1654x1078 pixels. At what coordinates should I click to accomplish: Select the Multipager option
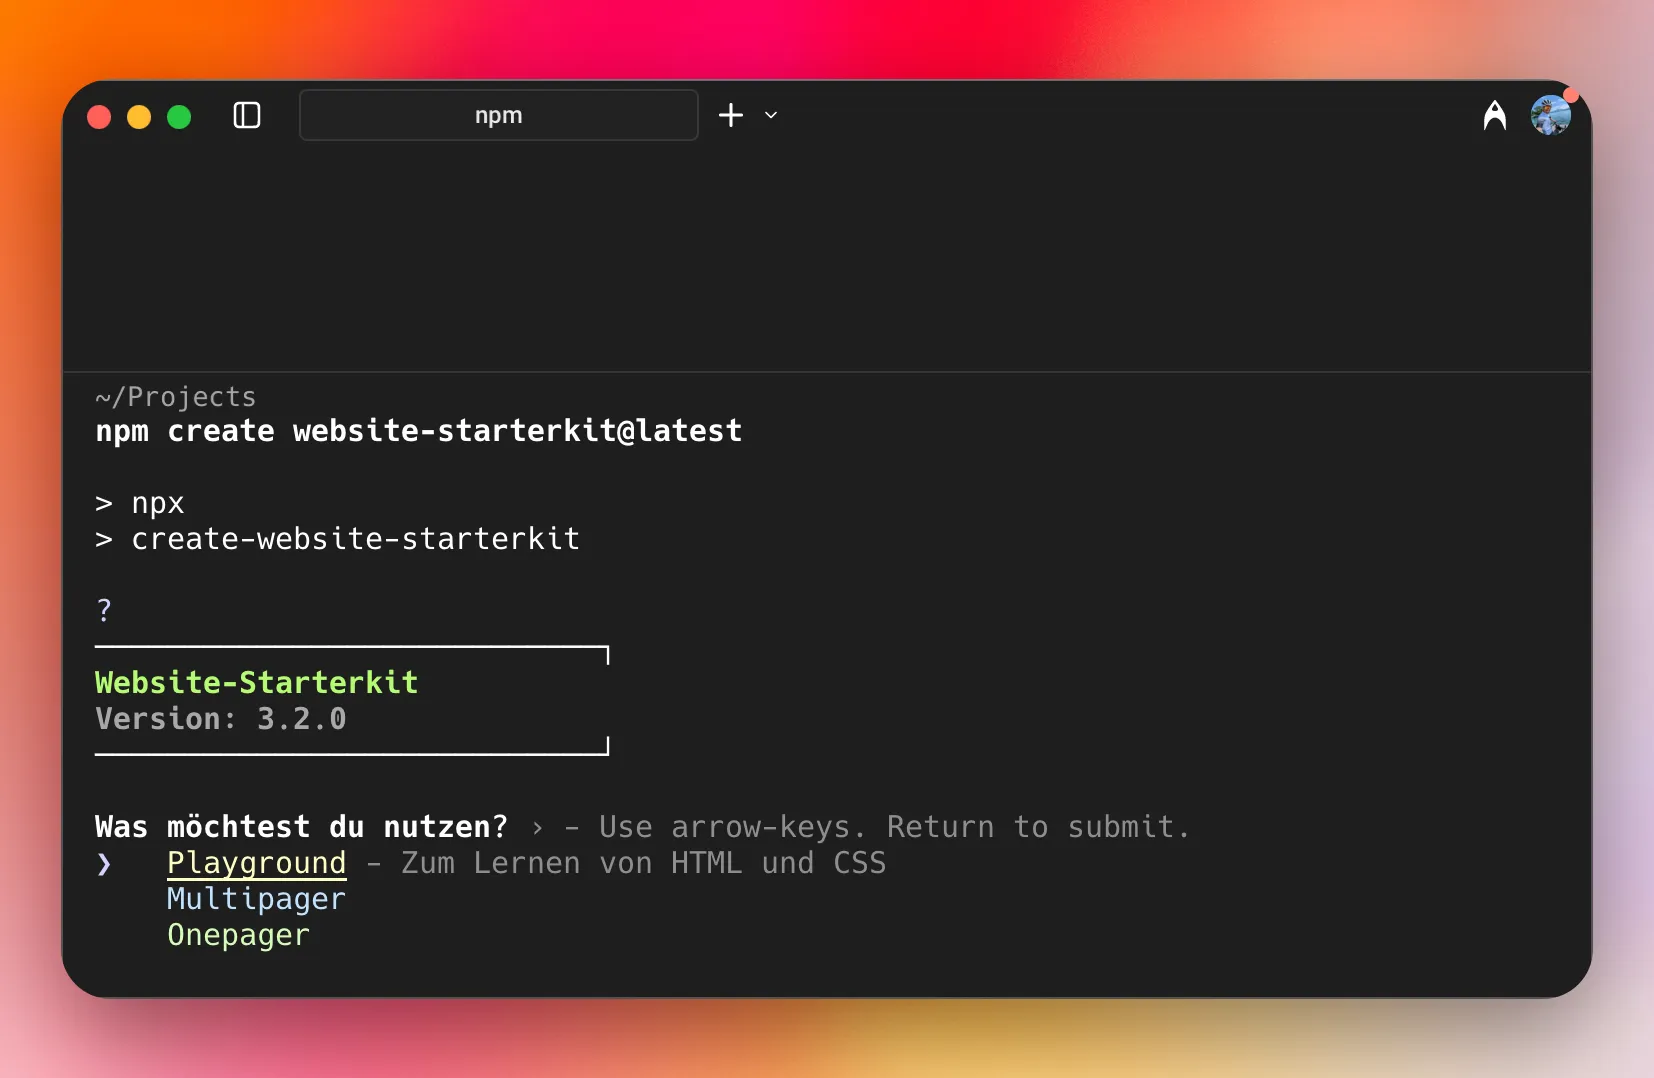[256, 899]
